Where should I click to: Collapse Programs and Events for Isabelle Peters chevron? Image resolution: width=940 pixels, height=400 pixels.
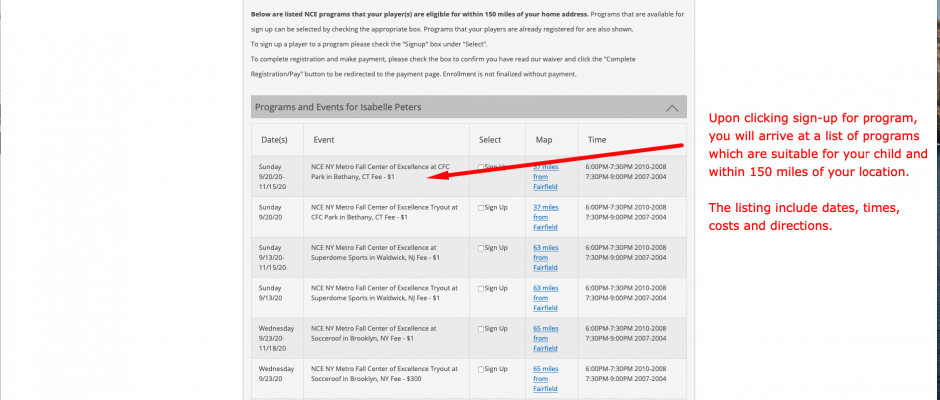[x=672, y=109]
